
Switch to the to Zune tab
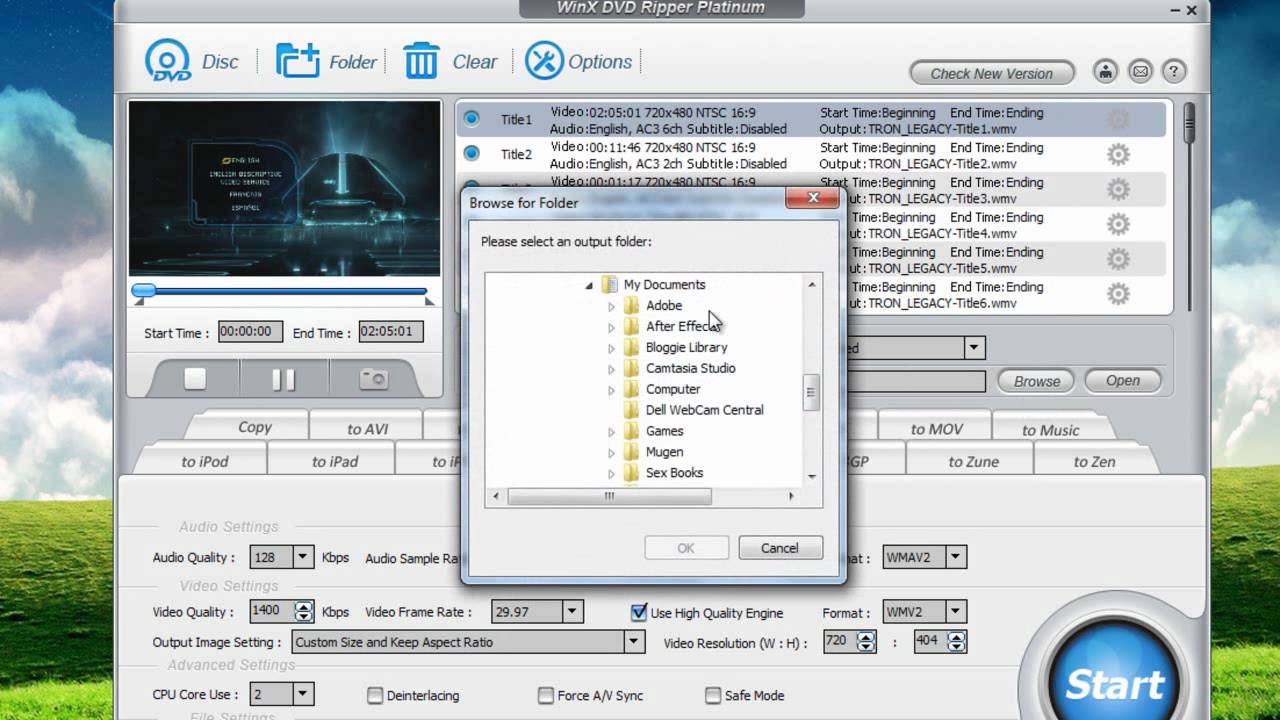(973, 461)
